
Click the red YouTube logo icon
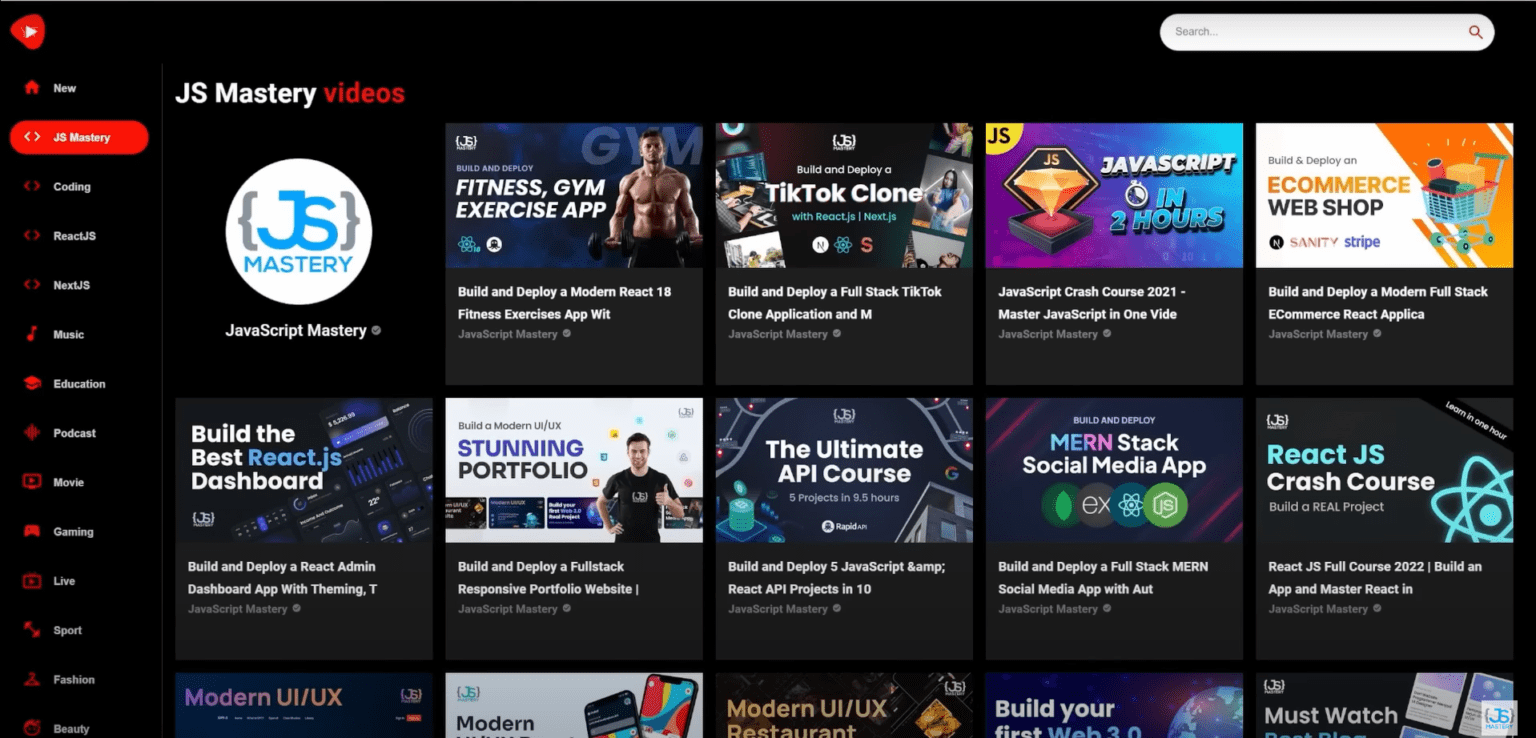tap(28, 32)
